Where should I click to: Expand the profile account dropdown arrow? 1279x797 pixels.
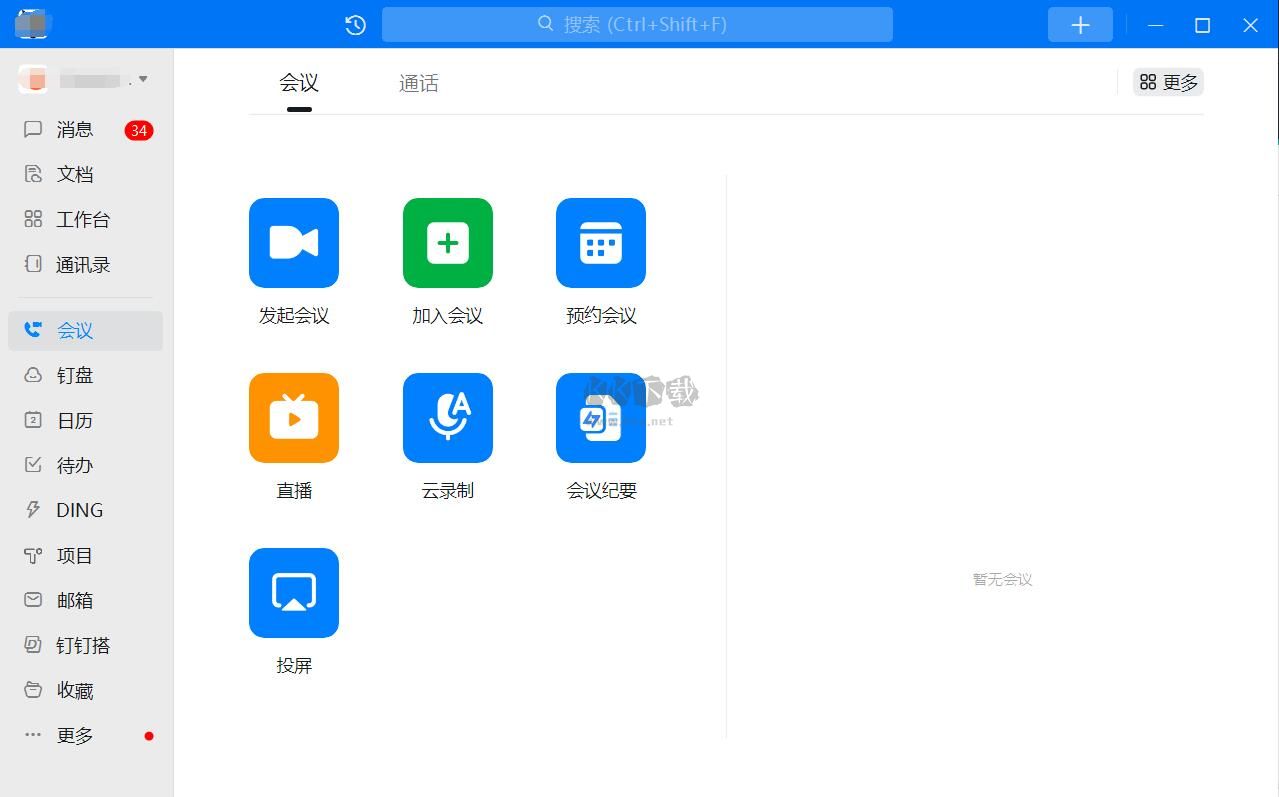click(143, 78)
